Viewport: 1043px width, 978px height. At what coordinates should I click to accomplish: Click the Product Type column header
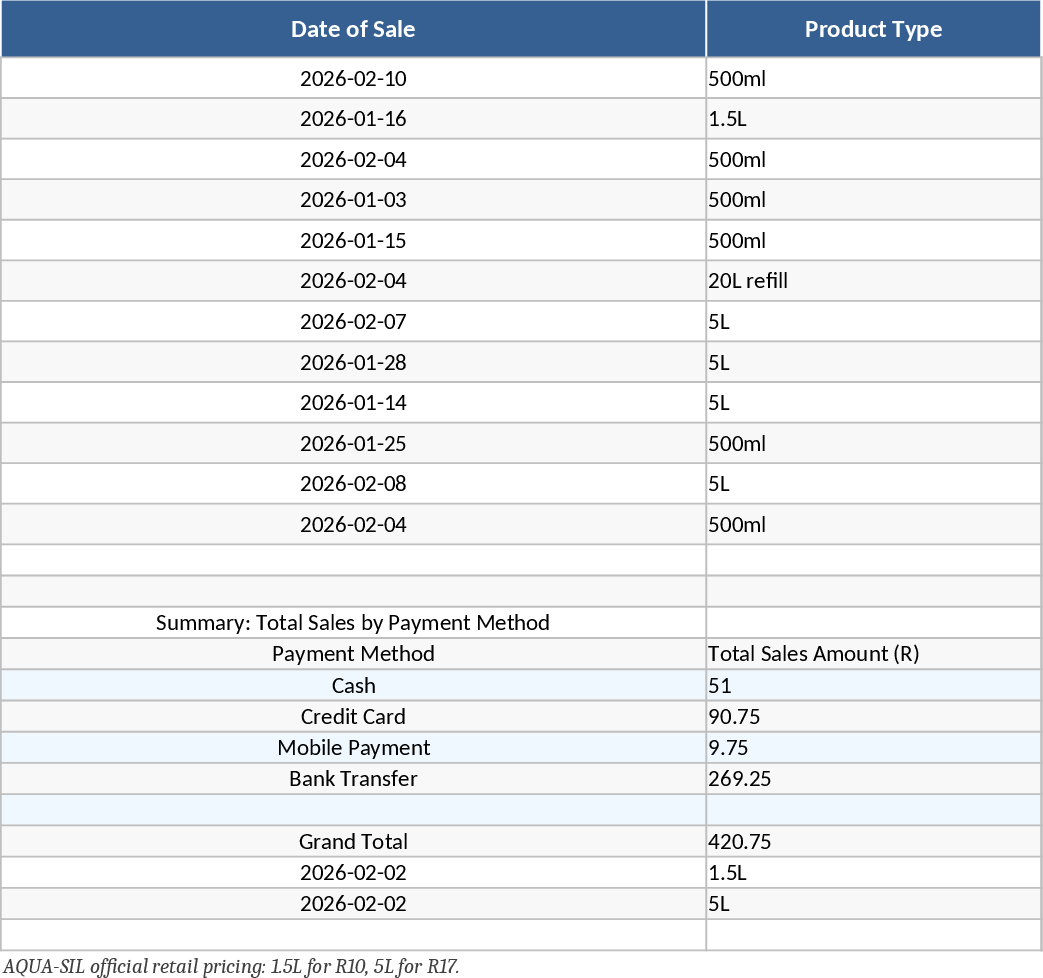tap(873, 29)
